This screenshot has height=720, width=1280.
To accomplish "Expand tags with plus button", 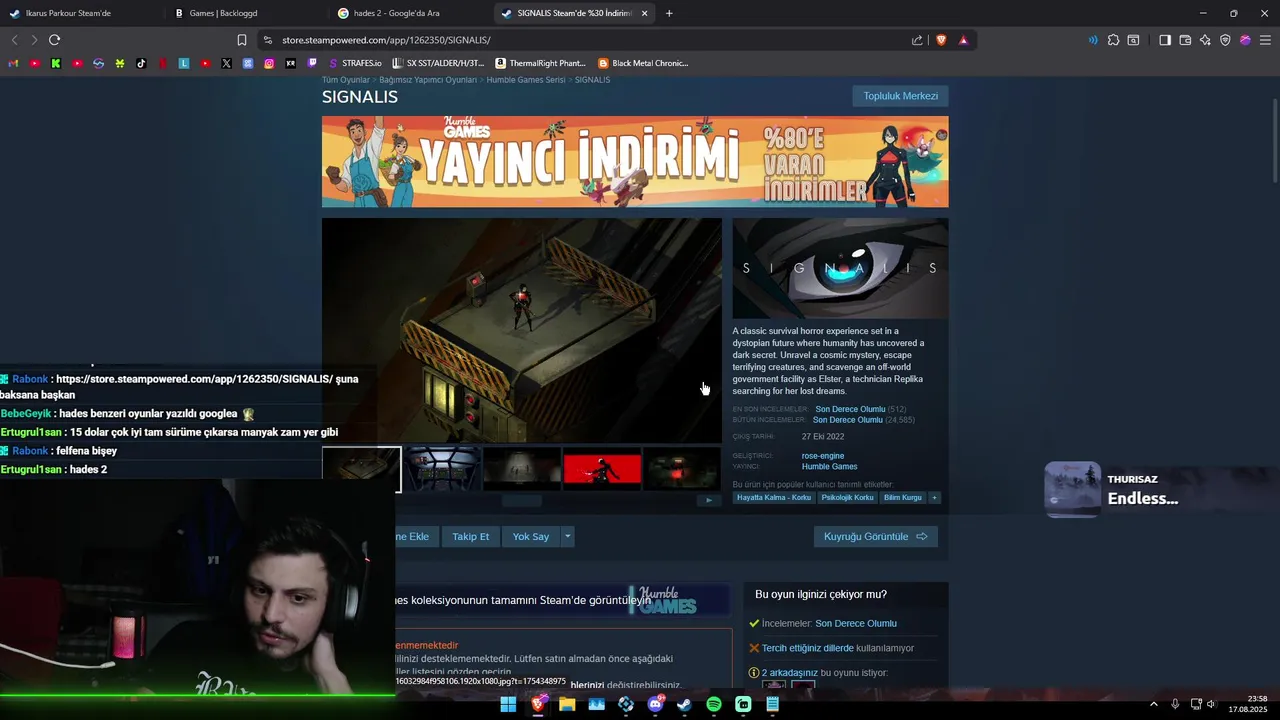I will [935, 497].
